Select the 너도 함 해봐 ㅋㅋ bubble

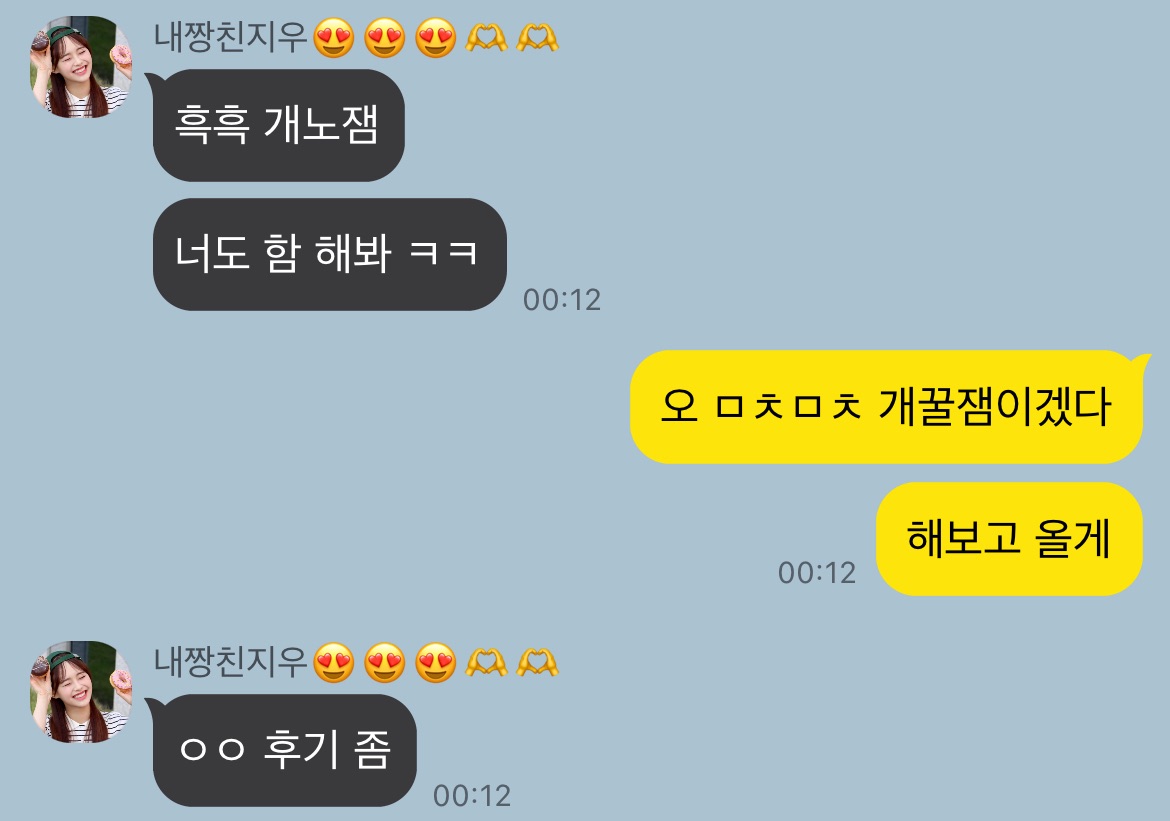point(330,255)
